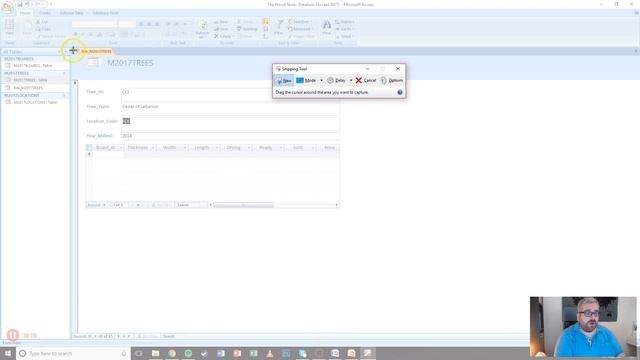Open File Explorer from the taskbar

pyautogui.click(x=156, y=353)
